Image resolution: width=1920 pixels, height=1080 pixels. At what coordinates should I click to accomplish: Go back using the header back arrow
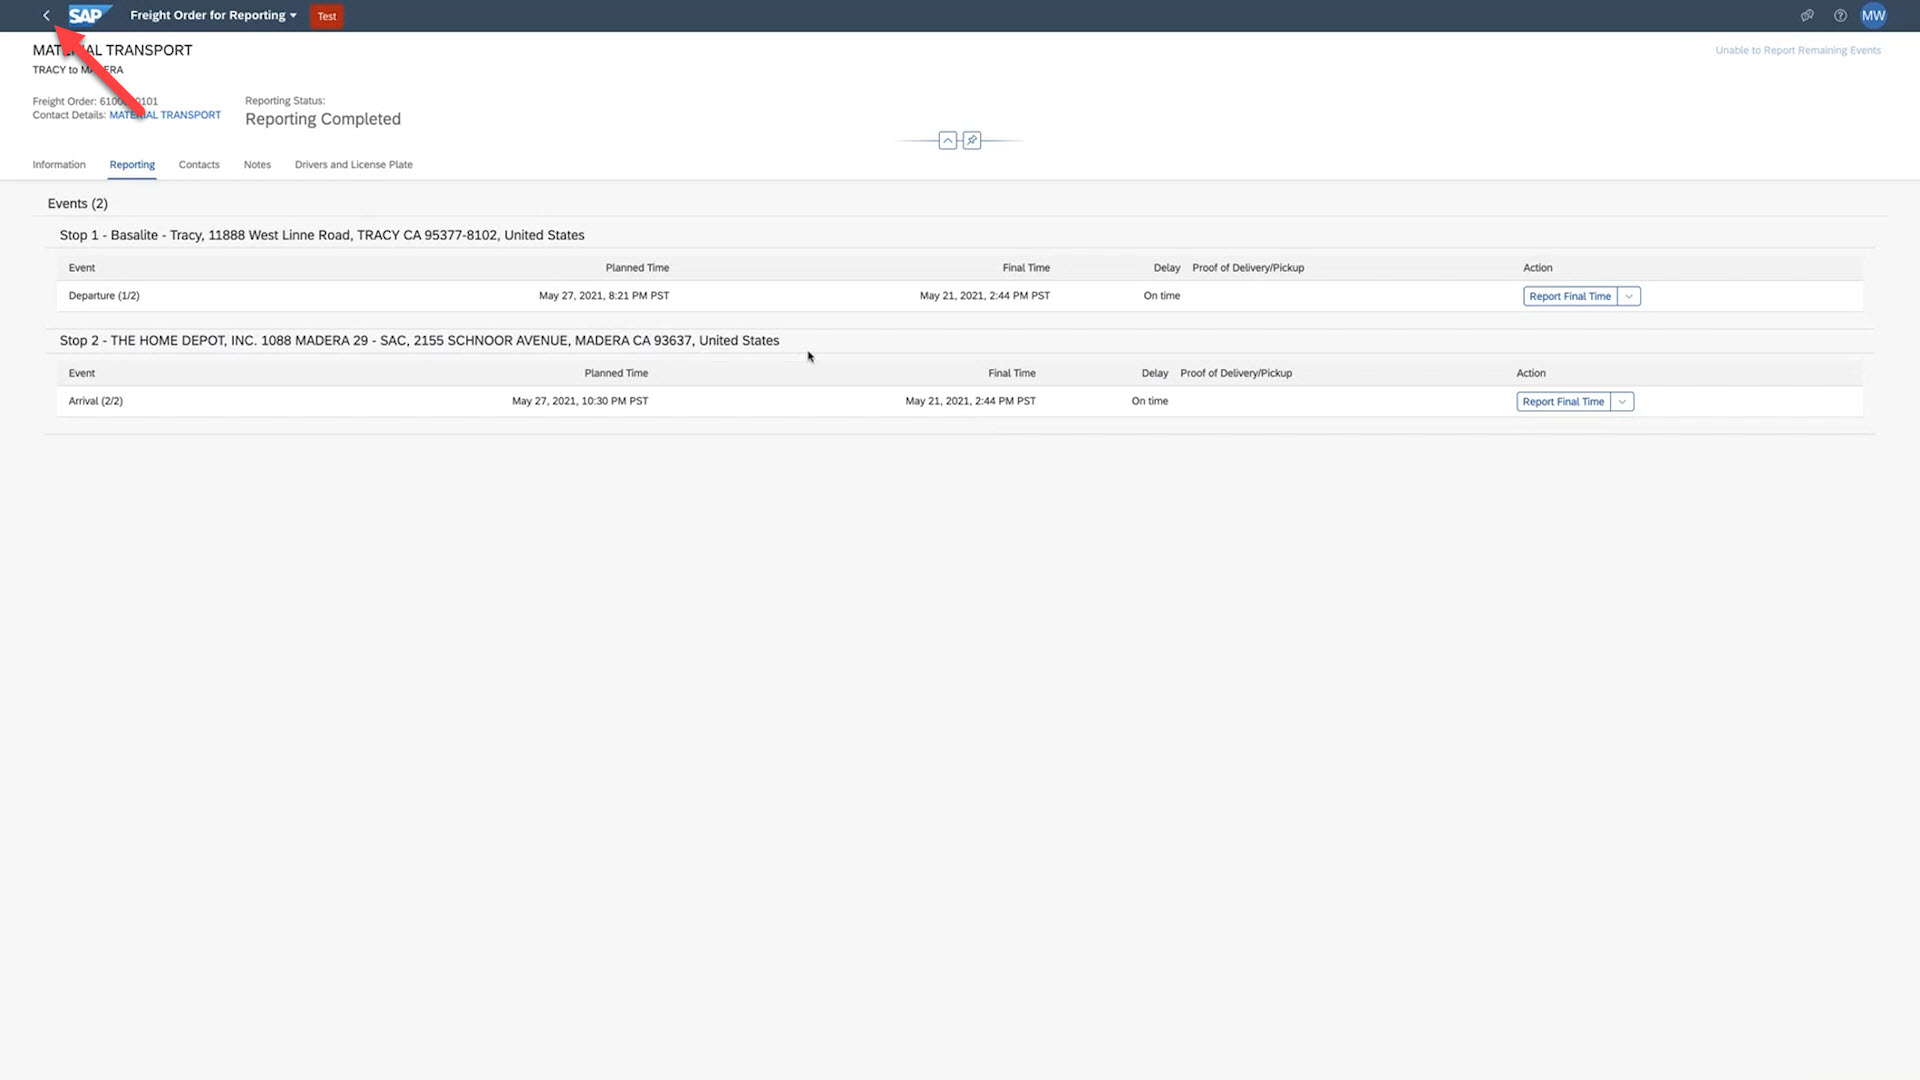[46, 16]
